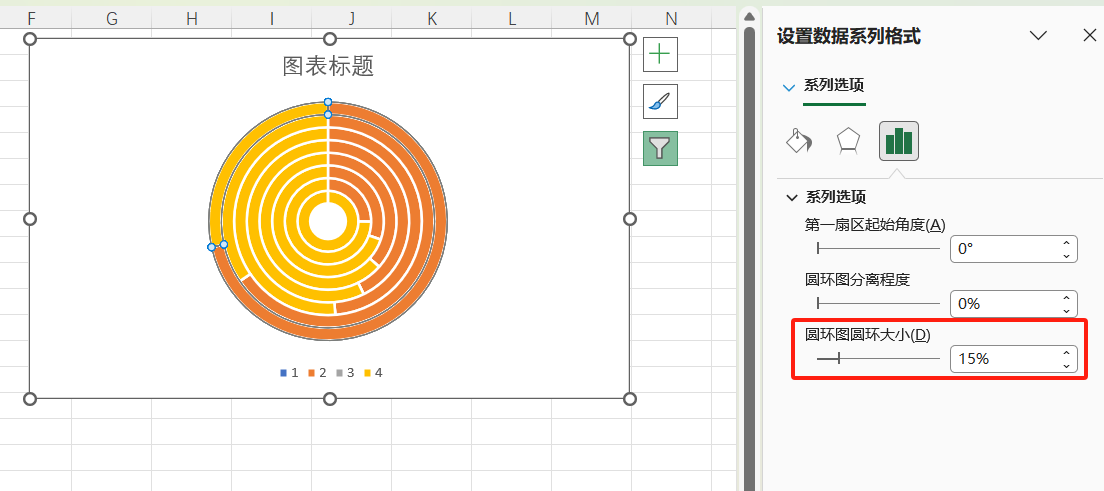Close the format data series pane

[1089, 36]
